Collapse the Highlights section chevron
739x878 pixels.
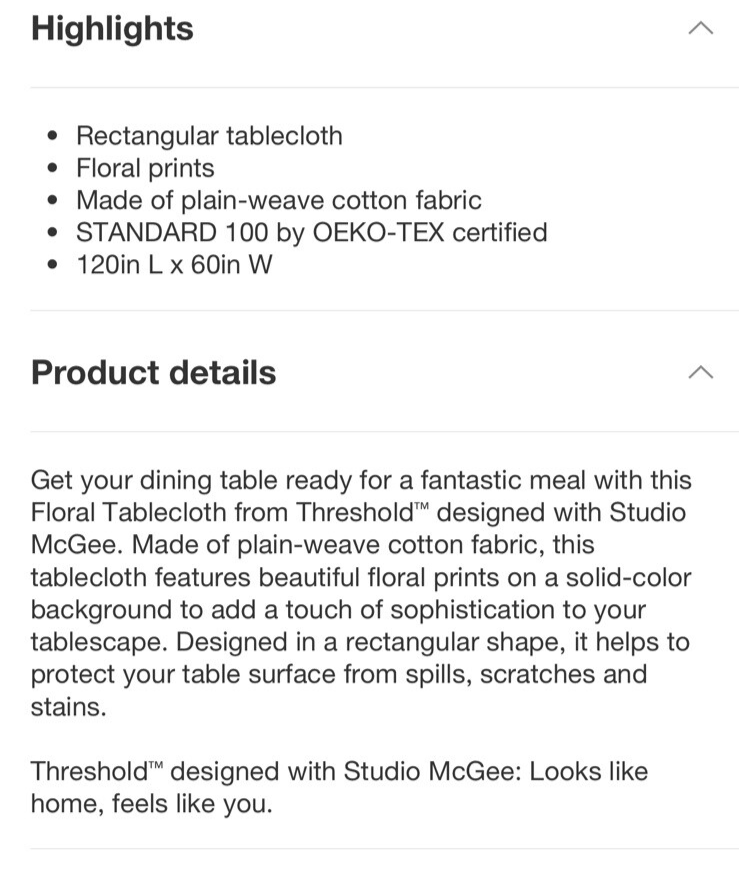tap(700, 28)
